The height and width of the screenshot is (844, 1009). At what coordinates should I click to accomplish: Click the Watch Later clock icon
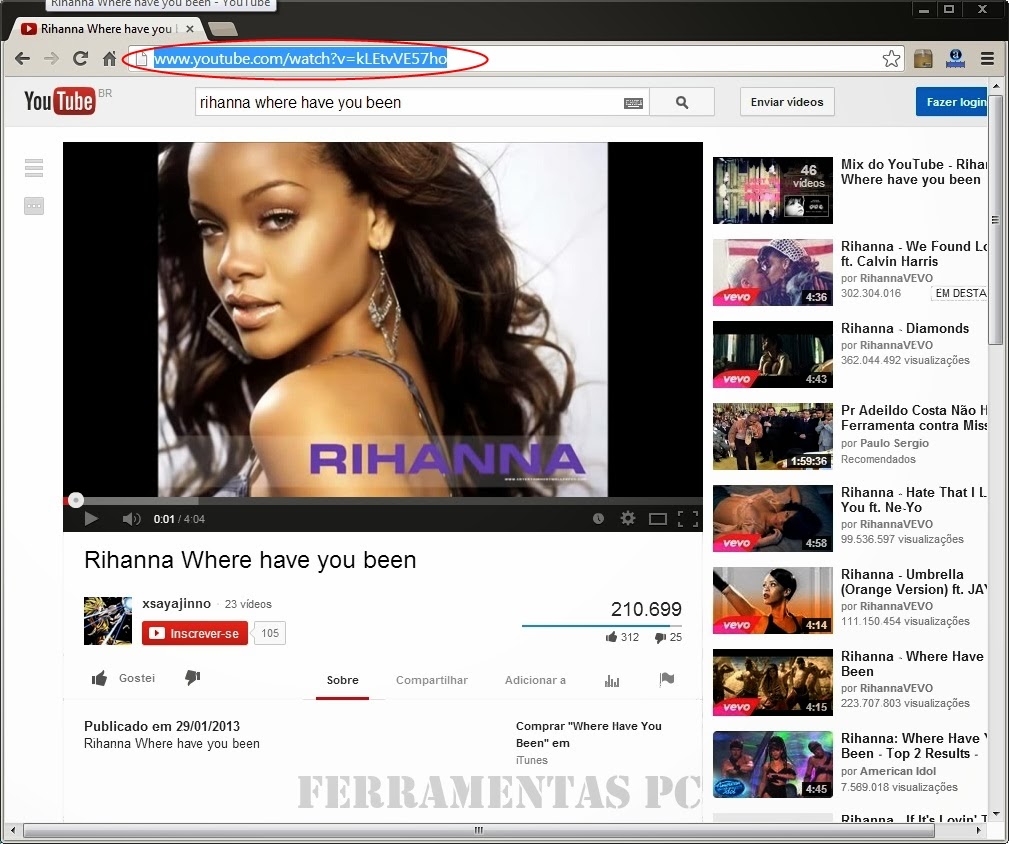tap(598, 518)
